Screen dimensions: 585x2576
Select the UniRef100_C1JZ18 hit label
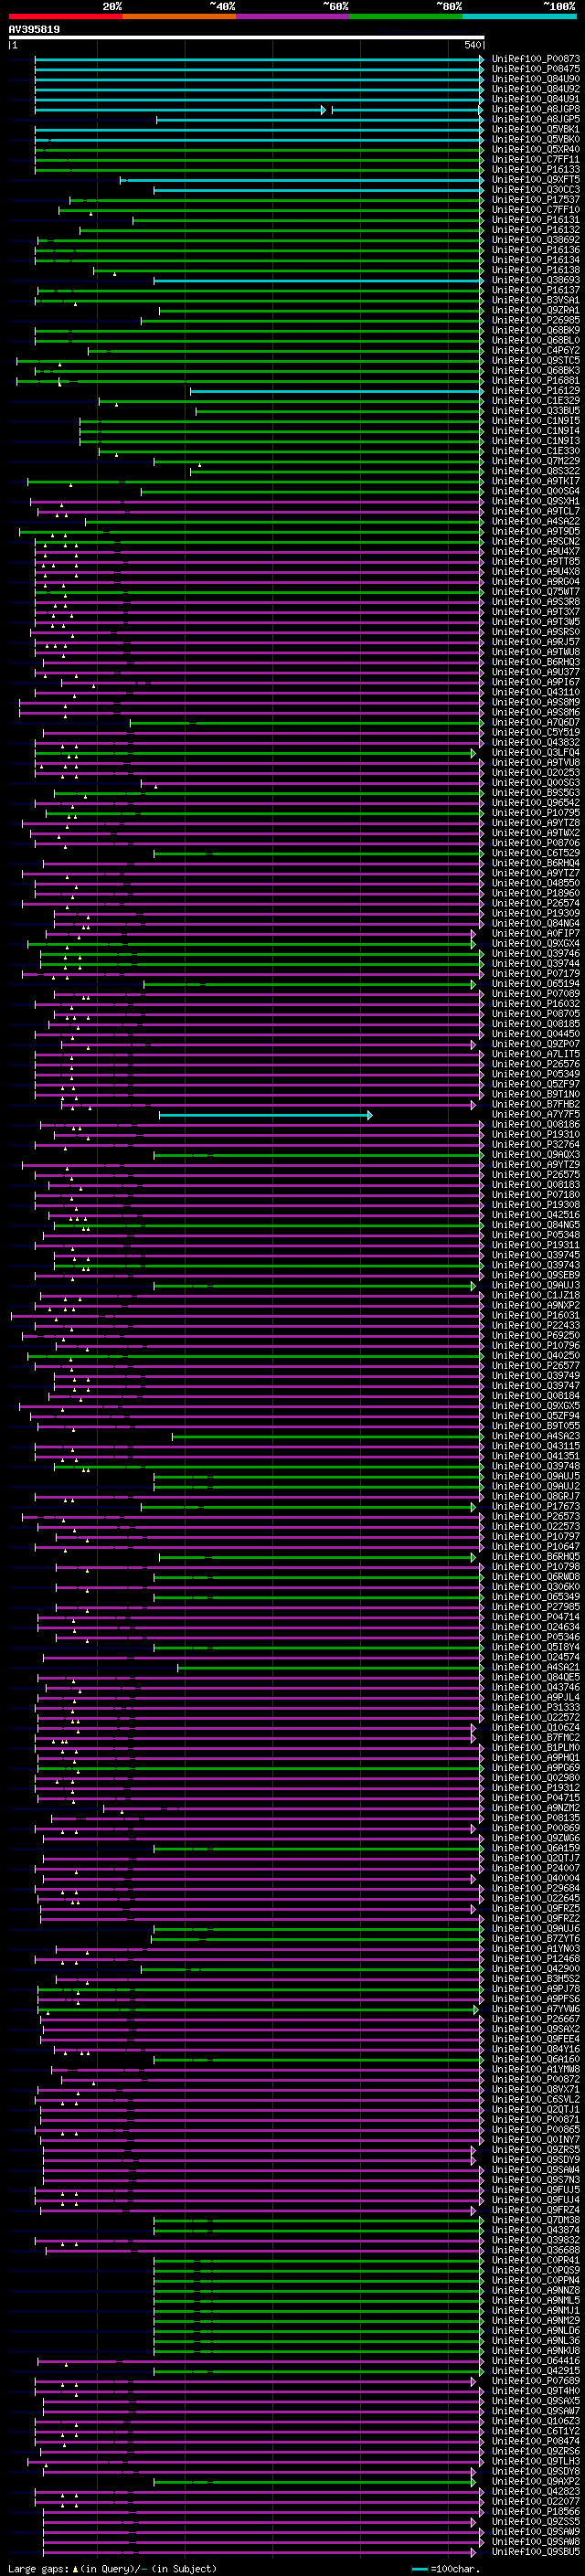tap(536, 1295)
